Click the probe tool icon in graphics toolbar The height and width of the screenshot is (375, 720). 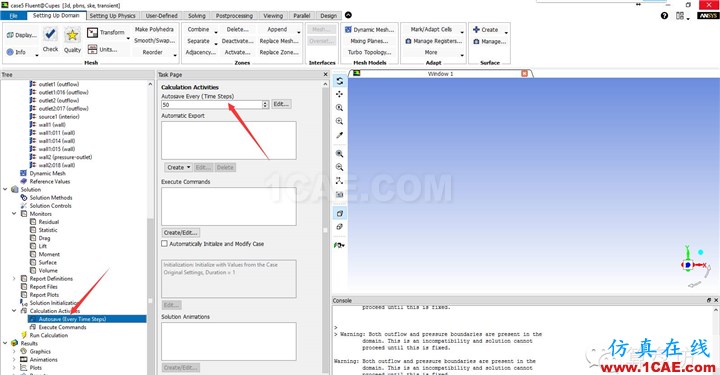click(339, 135)
